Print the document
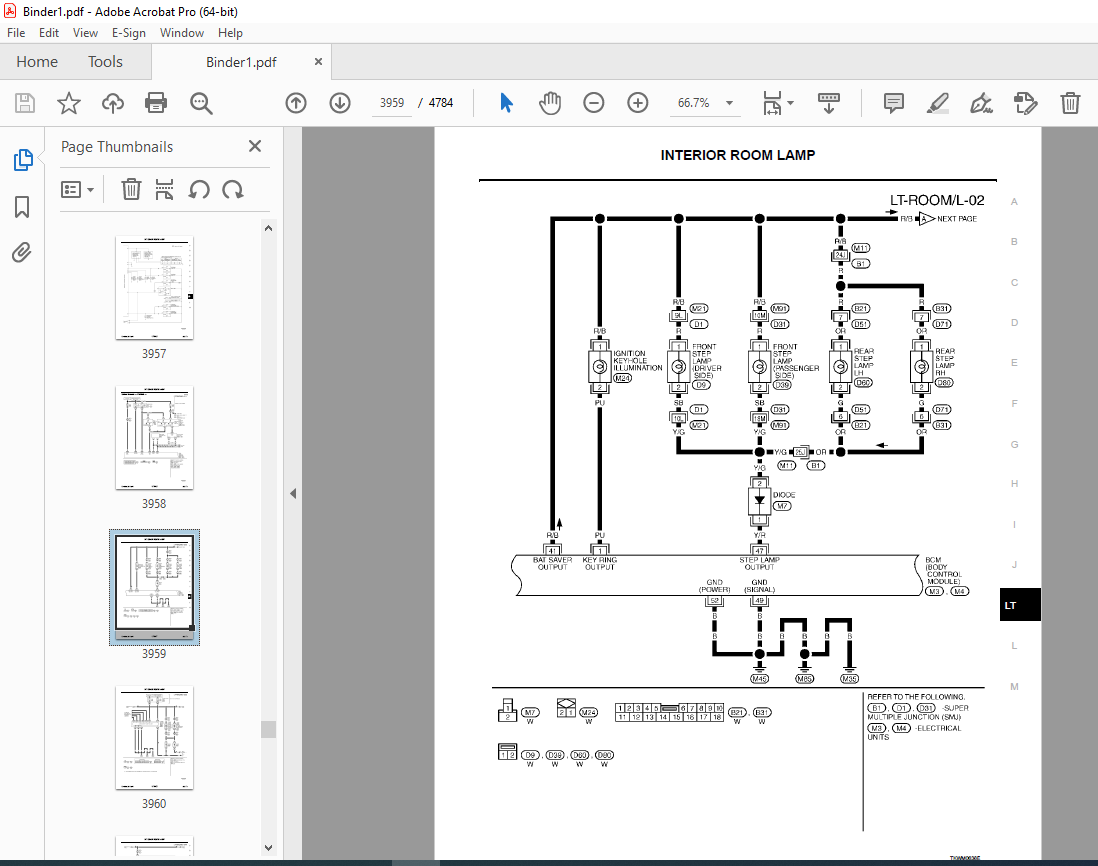The height and width of the screenshot is (866, 1098). click(x=155, y=103)
